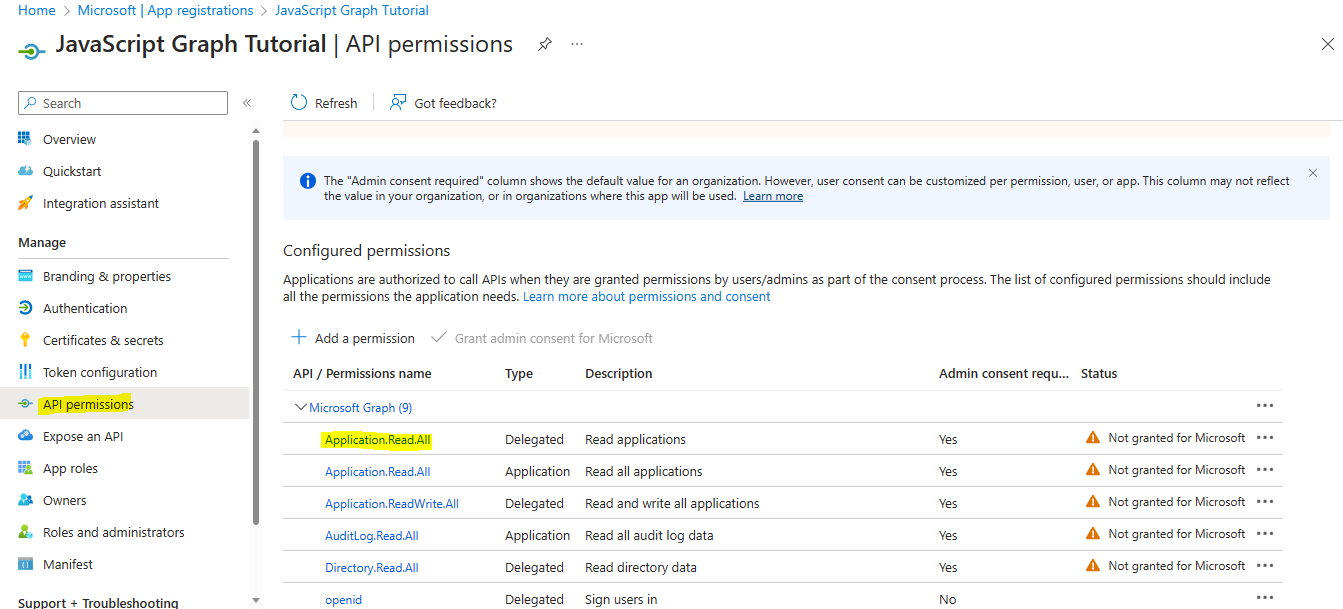Screen dimensions: 1343x609
Task: Click 'Read directory data' description
Action: (641, 567)
